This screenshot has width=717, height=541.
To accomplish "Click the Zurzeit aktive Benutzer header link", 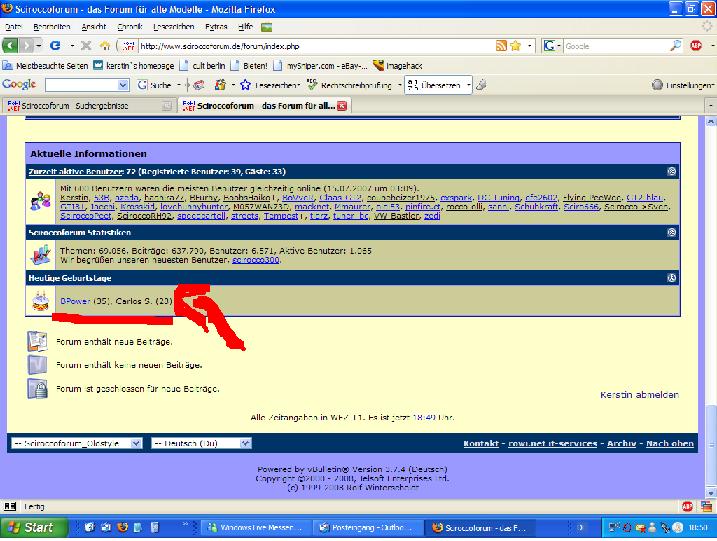I will [75, 171].
